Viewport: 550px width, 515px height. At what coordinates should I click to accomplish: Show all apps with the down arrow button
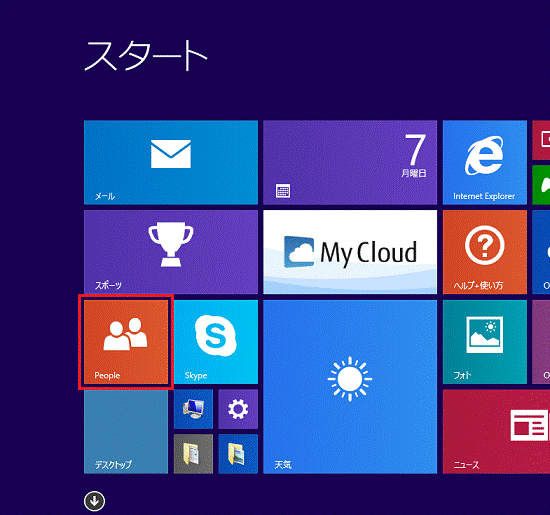click(x=94, y=501)
